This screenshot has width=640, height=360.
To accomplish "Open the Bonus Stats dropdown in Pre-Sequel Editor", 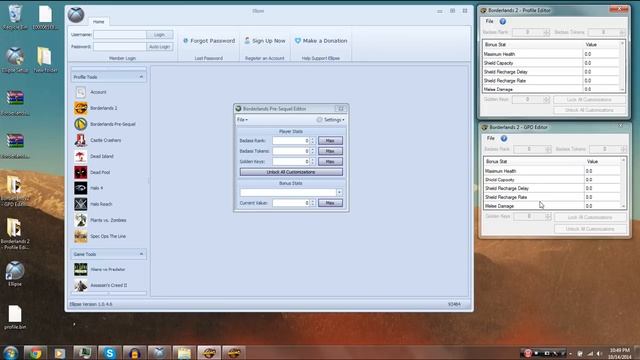I will pyautogui.click(x=339, y=192).
